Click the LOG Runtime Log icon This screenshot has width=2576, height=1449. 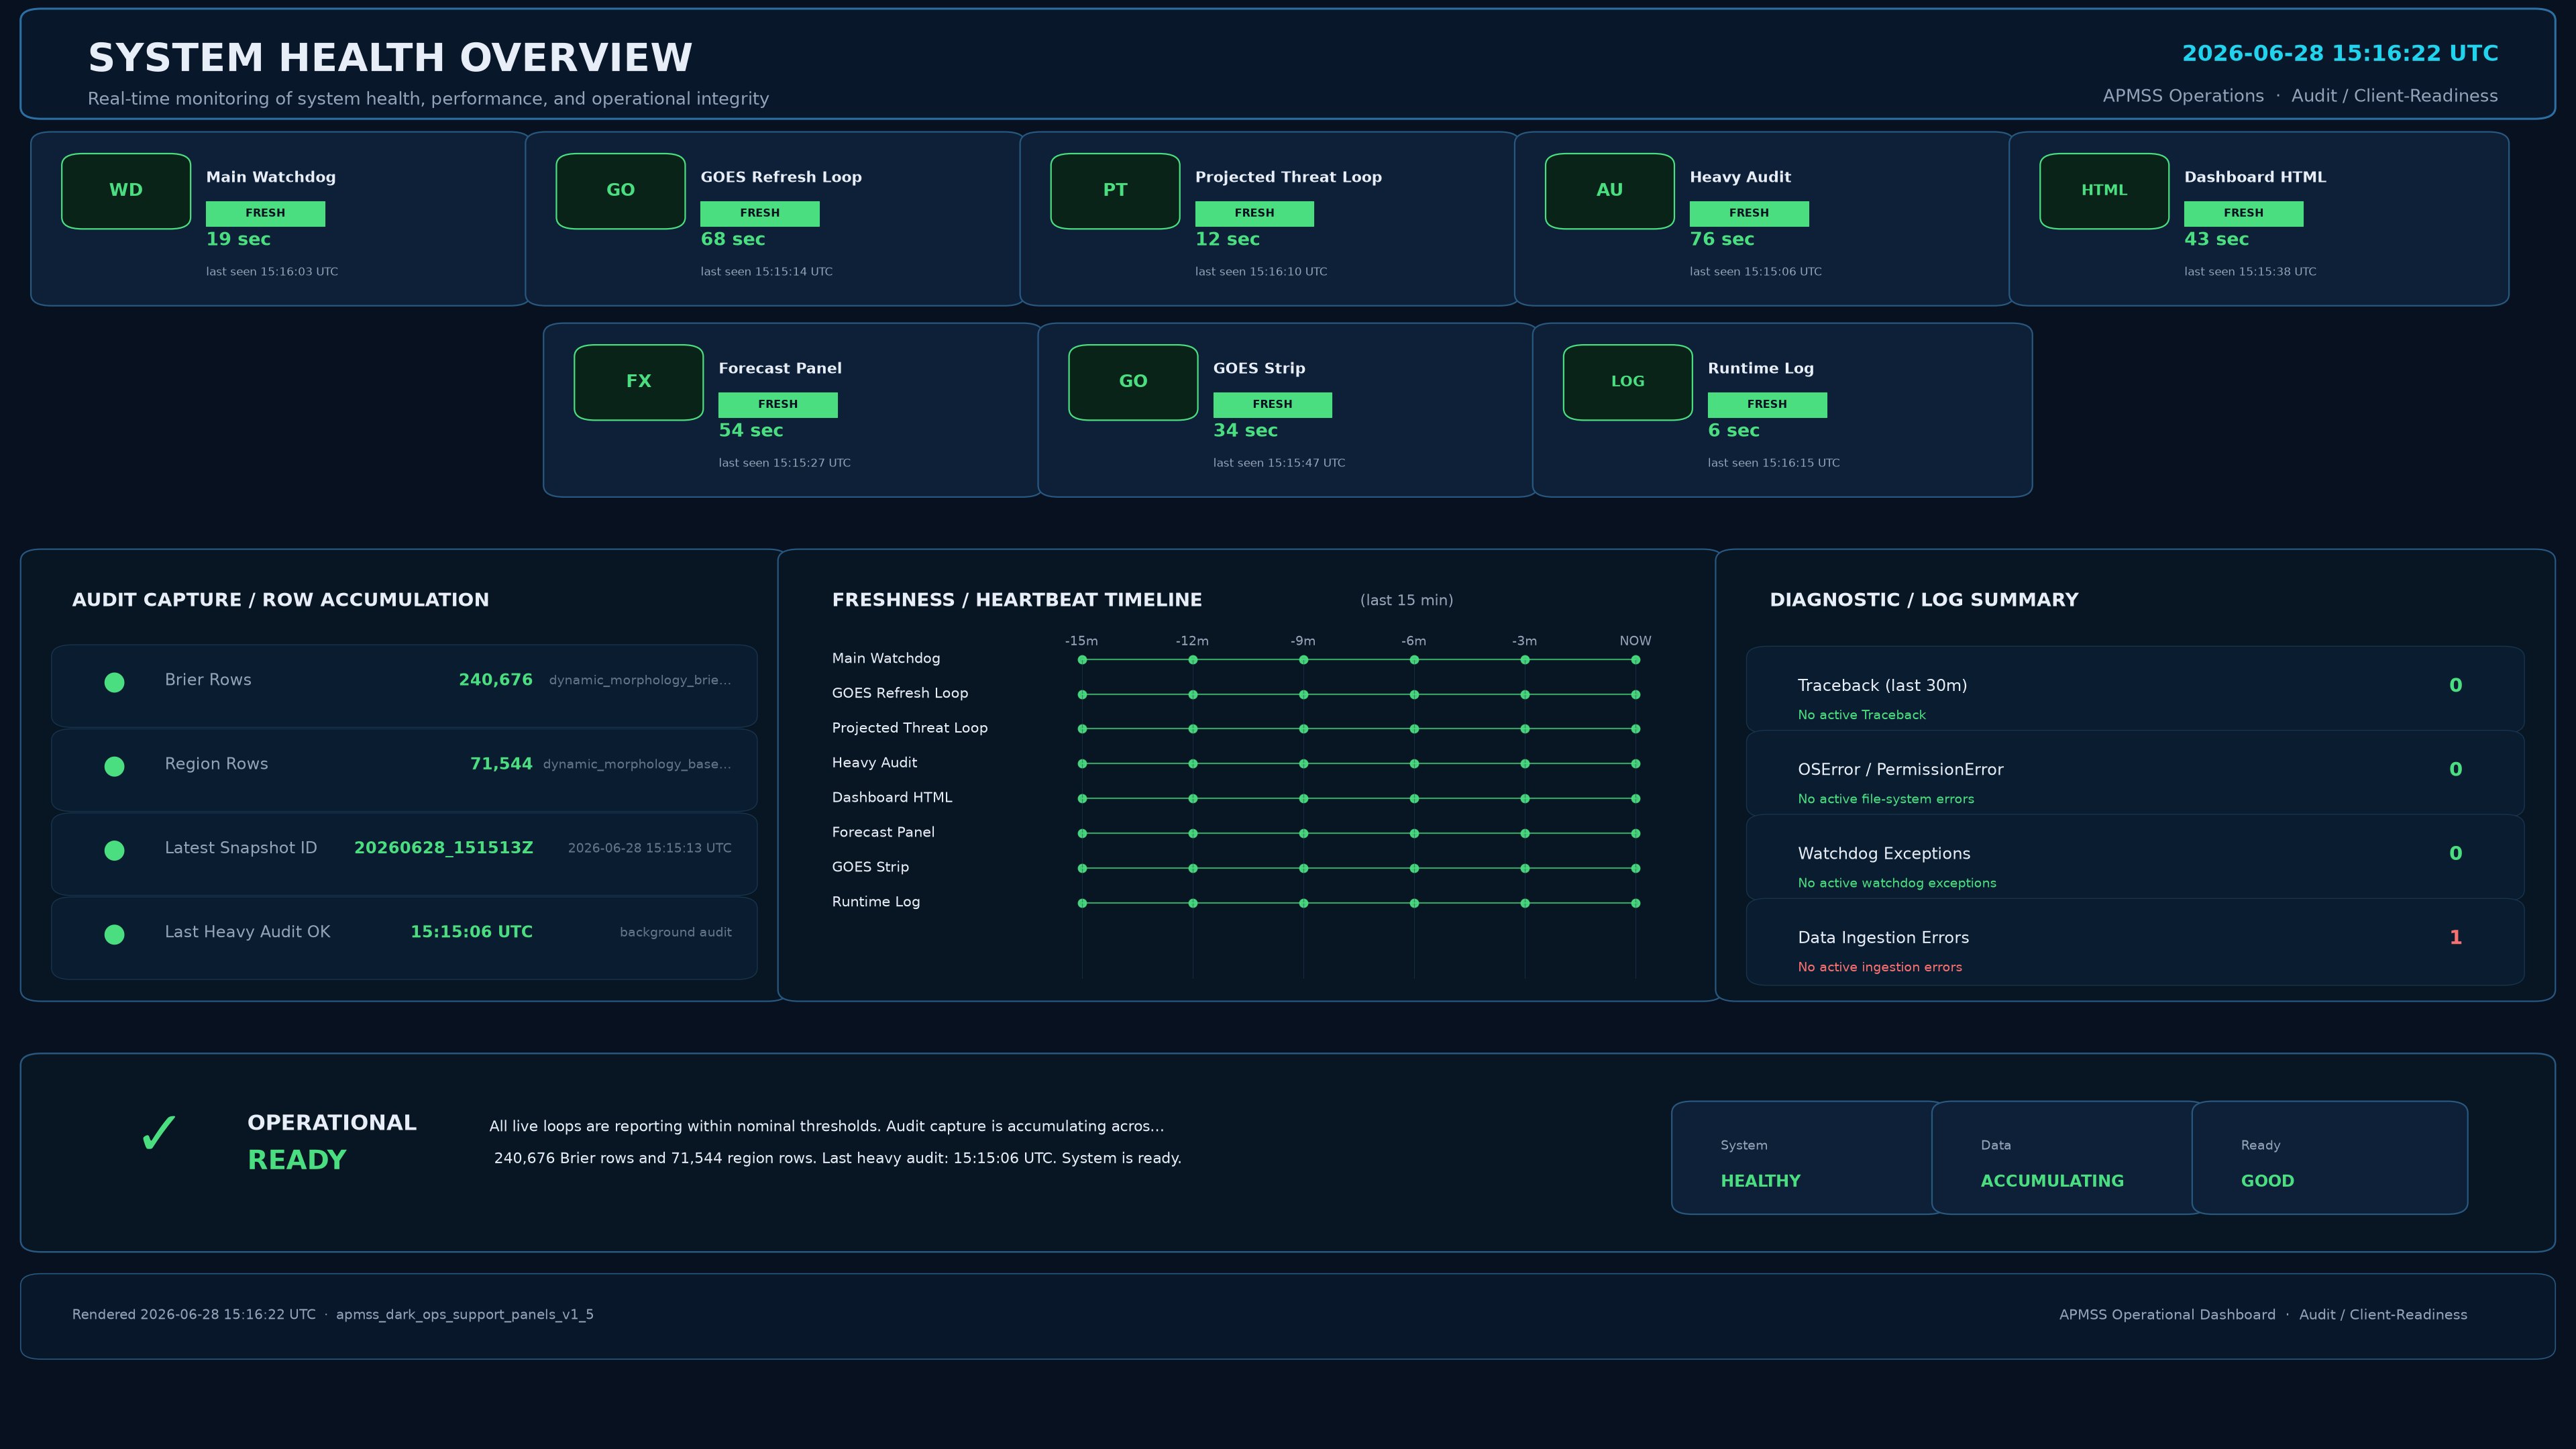[1627, 382]
